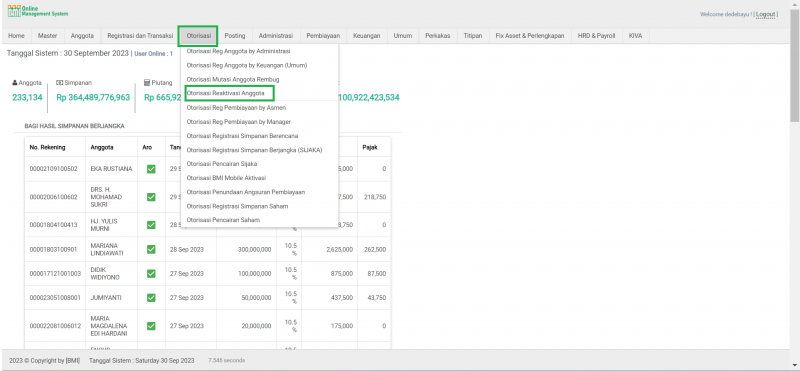Click the Anggota person icon in summary

tap(15, 82)
